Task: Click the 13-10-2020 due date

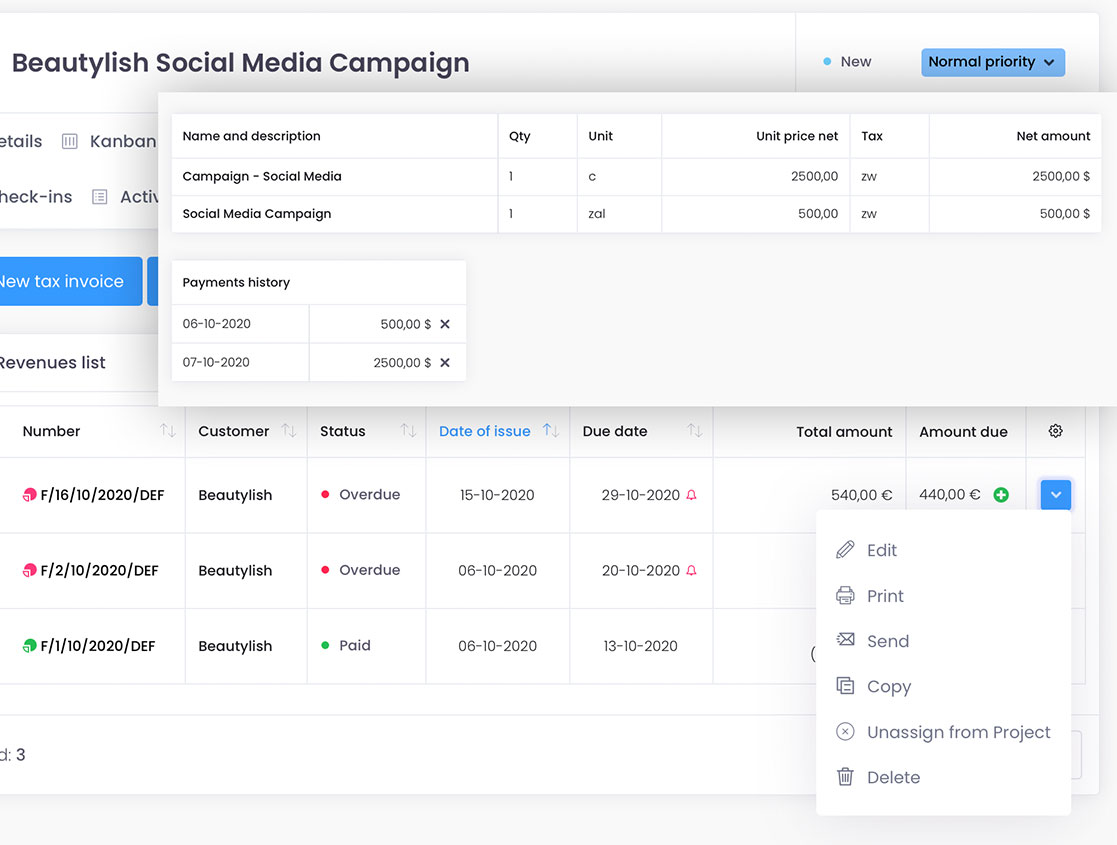Action: 640,646
